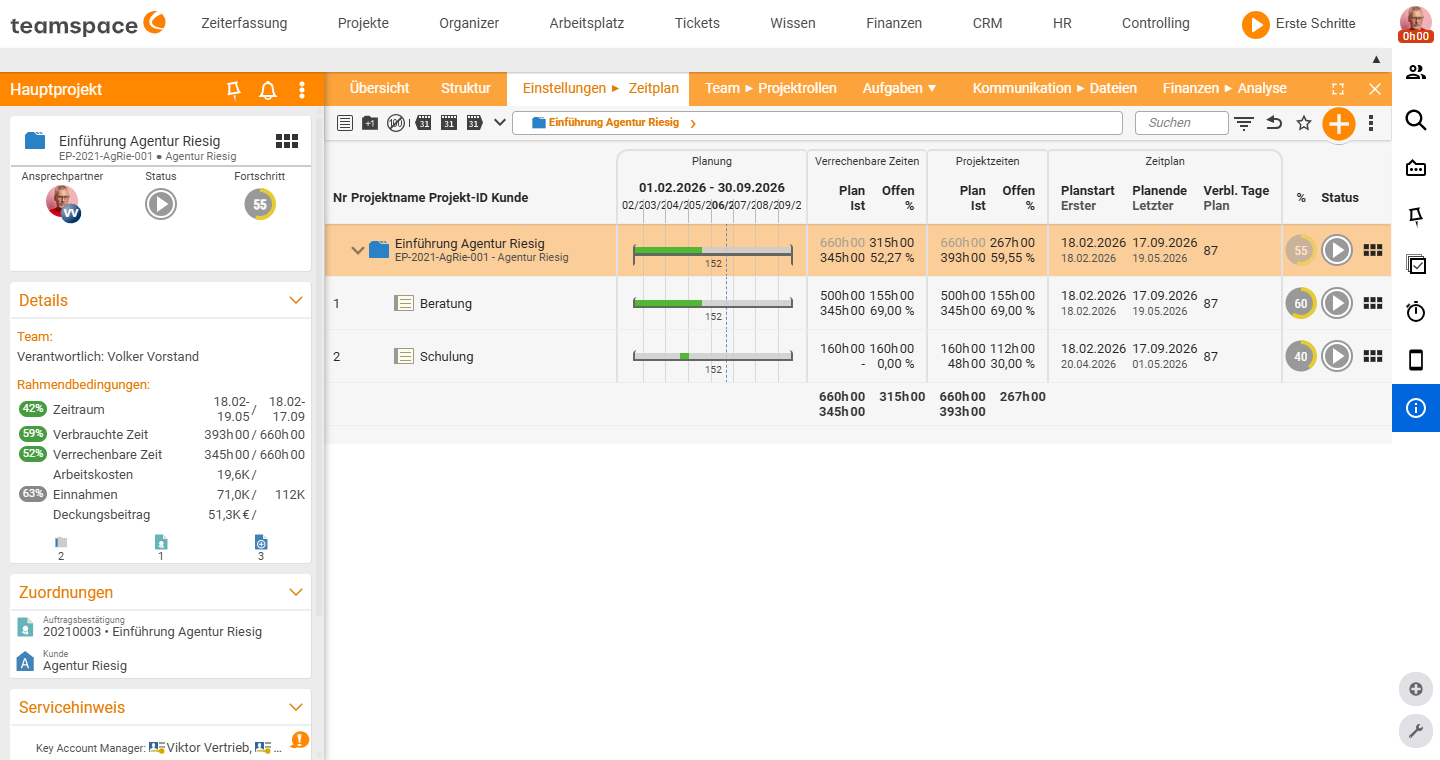
Task: Click the fullscreen expand icon in tab bar
Action: [x=1338, y=89]
